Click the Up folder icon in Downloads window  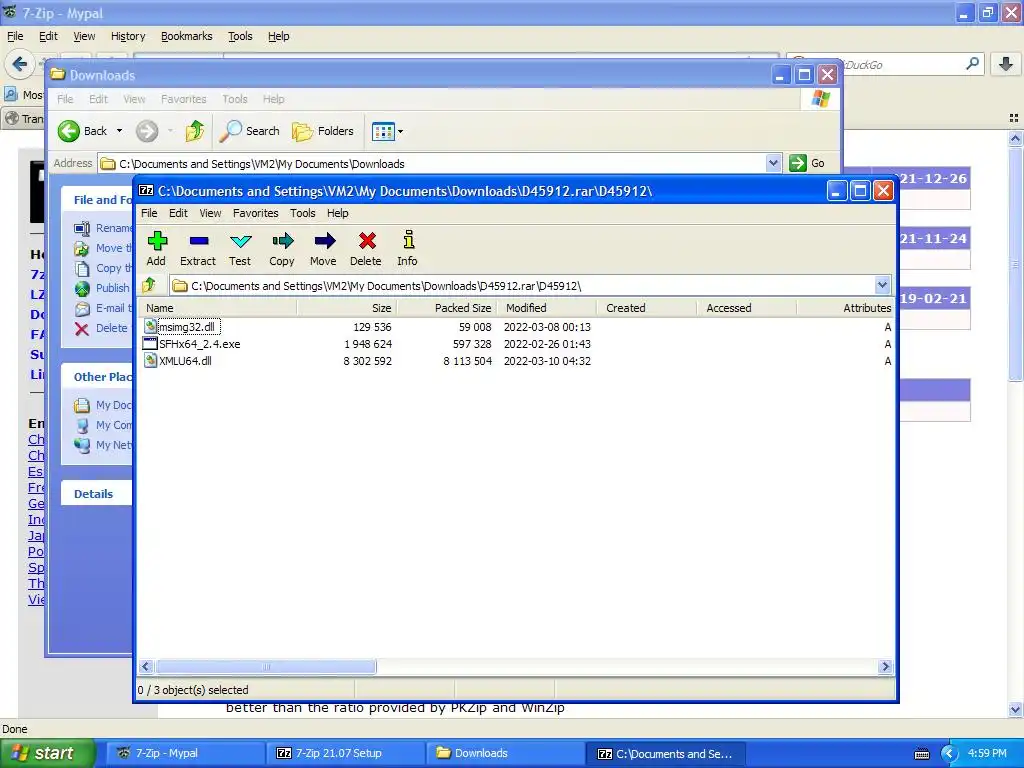point(194,131)
